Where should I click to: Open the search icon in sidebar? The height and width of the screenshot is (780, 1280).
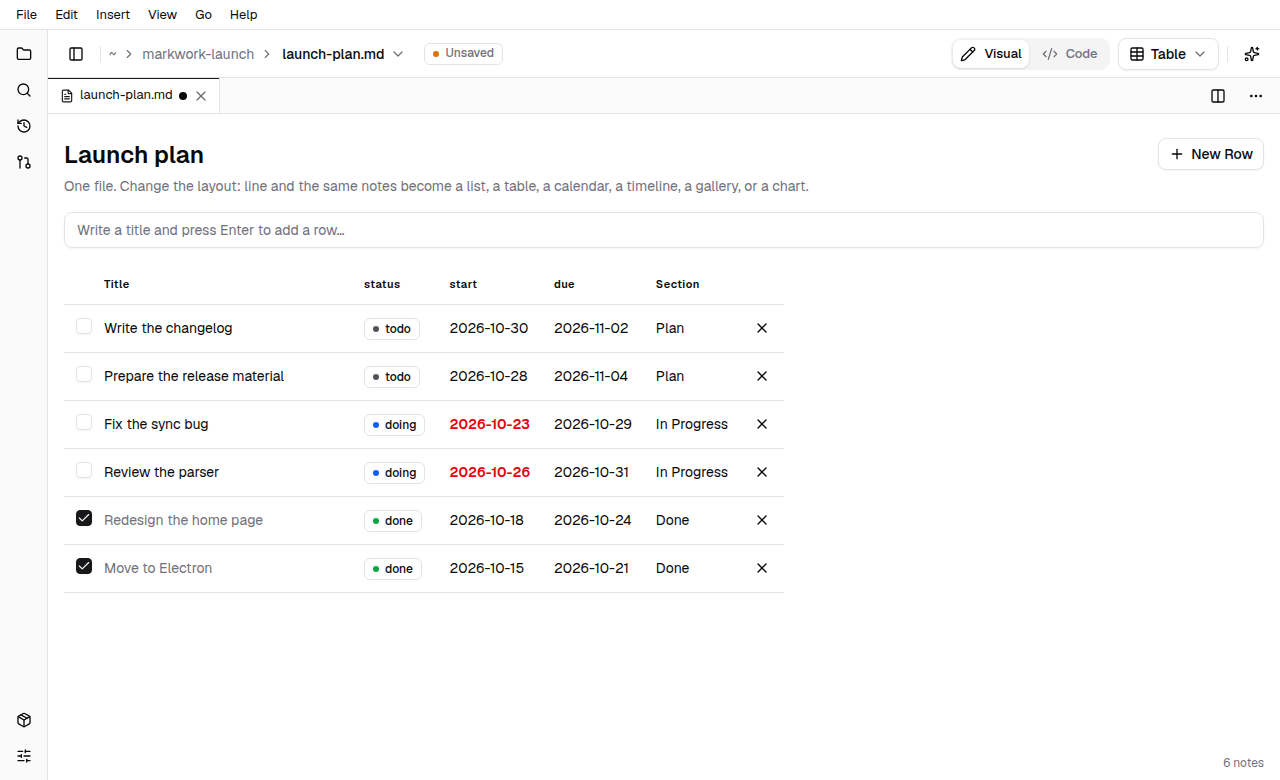[24, 90]
